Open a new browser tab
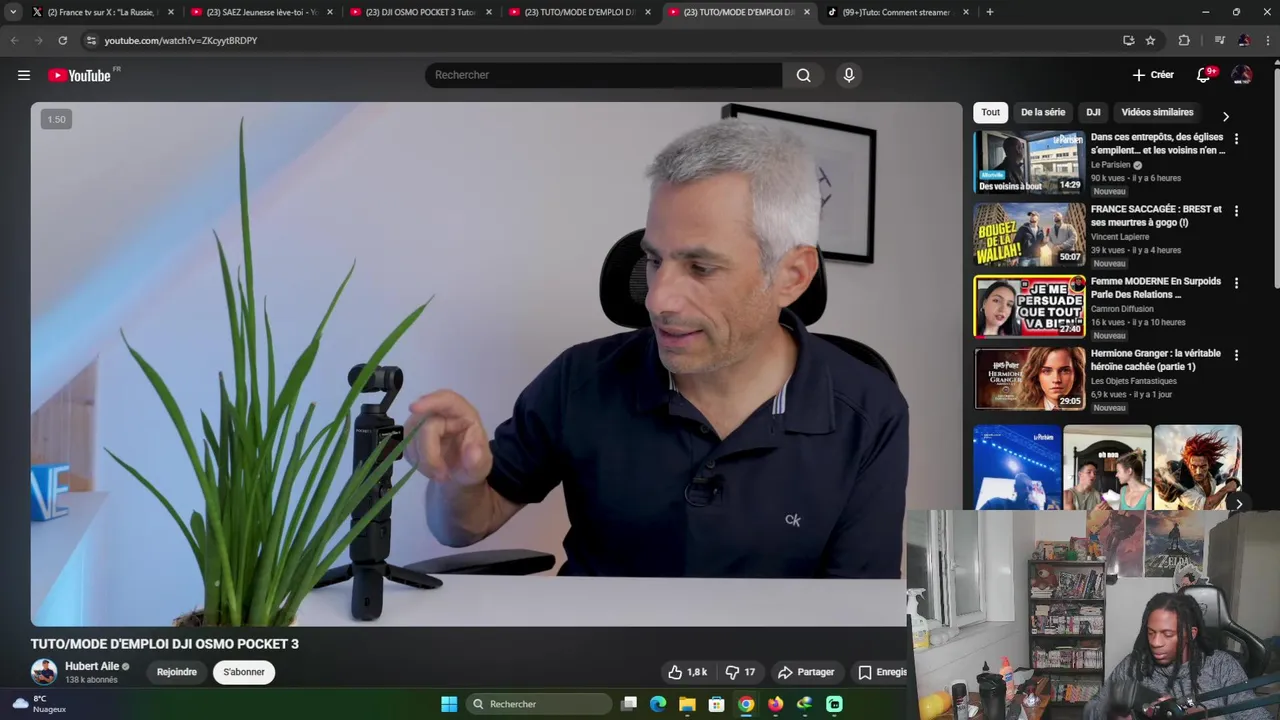 989,12
